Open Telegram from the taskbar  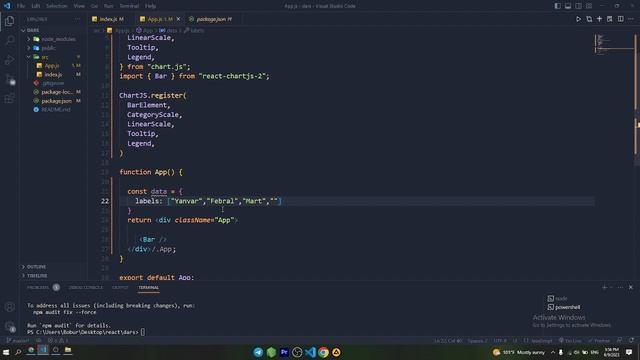[x=258, y=352]
